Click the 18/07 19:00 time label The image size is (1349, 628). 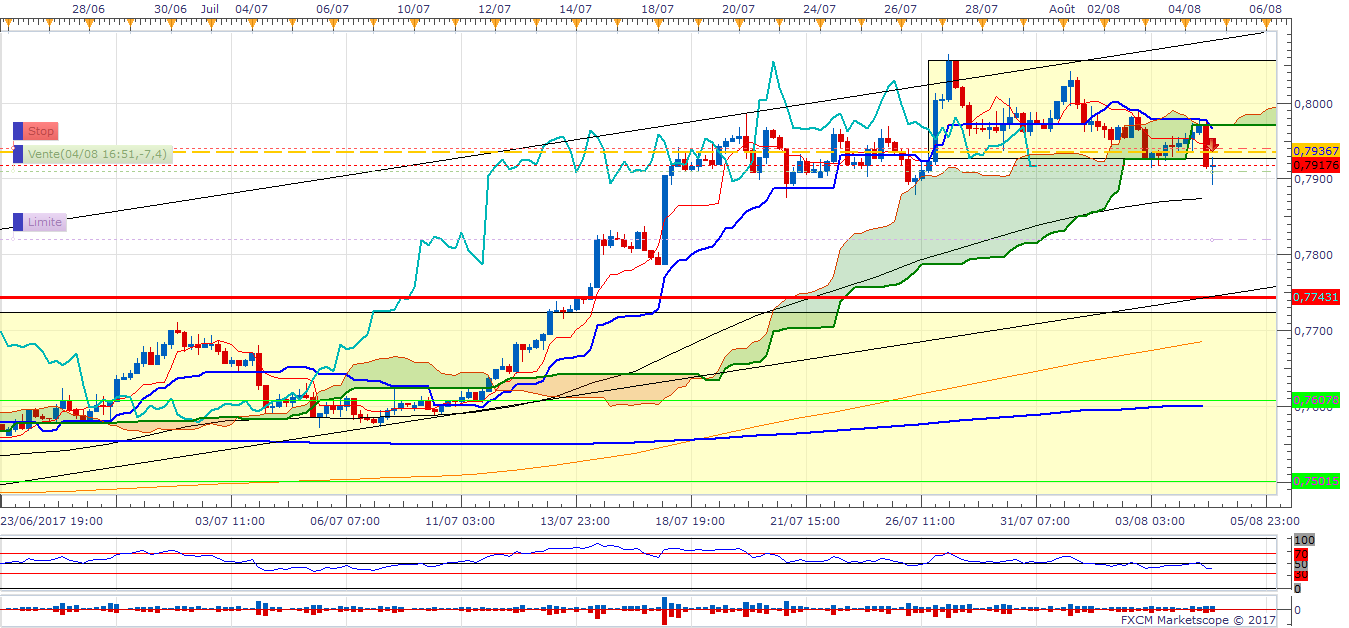[690, 521]
